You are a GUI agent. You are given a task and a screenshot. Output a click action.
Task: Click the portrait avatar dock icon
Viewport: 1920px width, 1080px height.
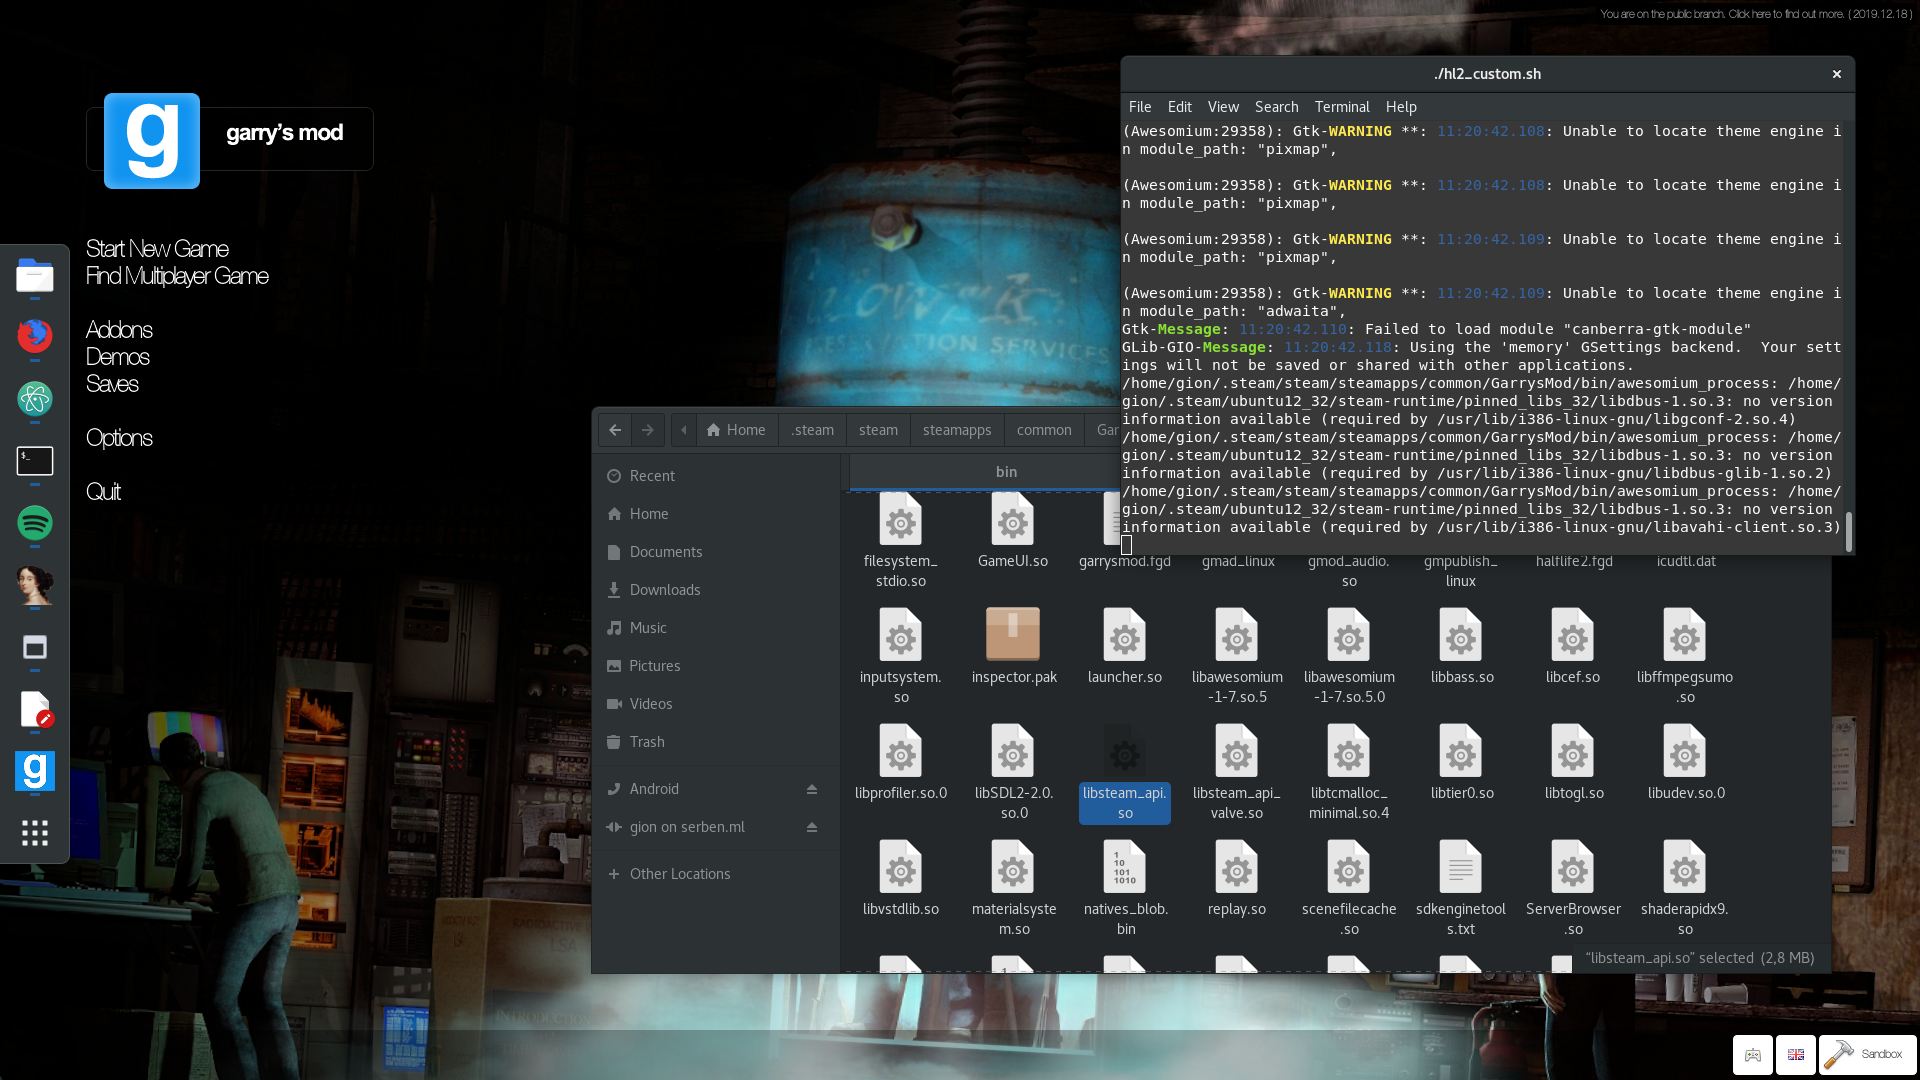34,585
